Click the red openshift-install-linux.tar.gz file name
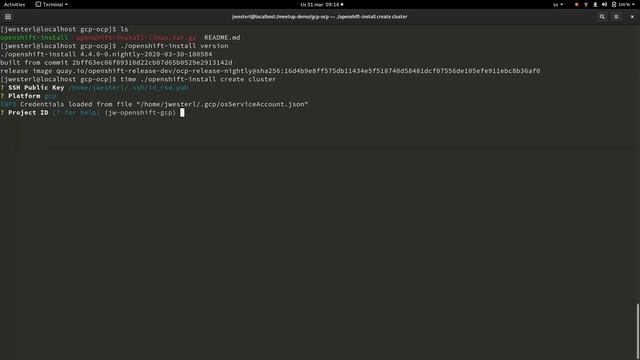This screenshot has height=360, width=640. (x=136, y=38)
